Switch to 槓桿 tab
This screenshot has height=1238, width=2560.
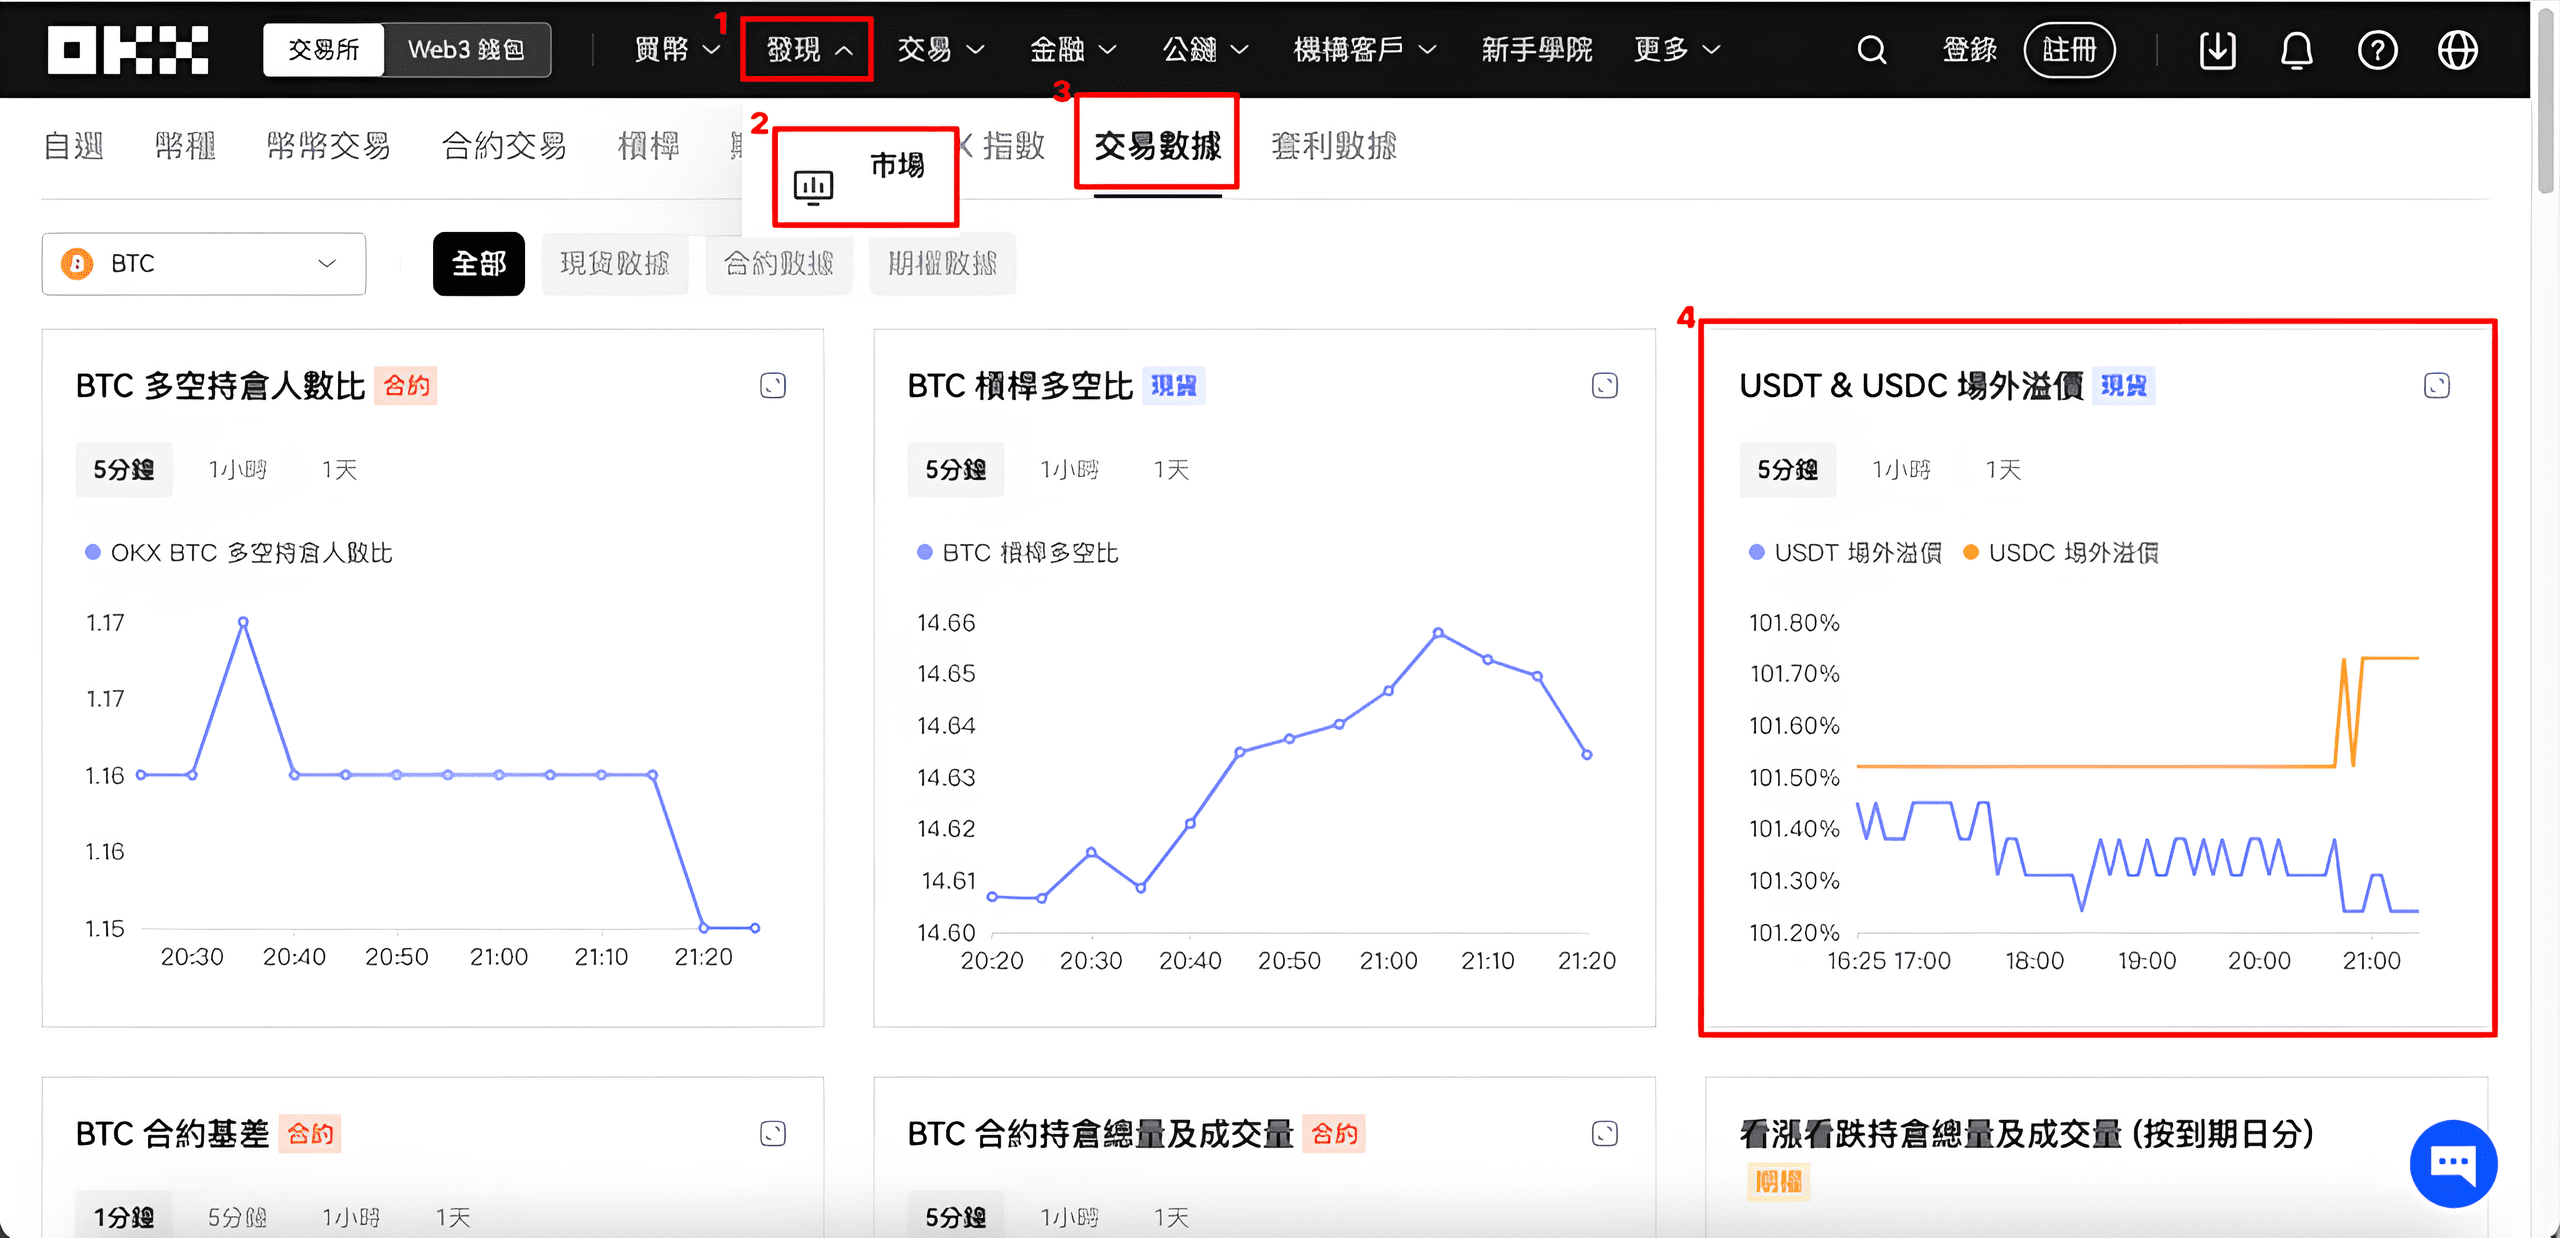[x=648, y=147]
